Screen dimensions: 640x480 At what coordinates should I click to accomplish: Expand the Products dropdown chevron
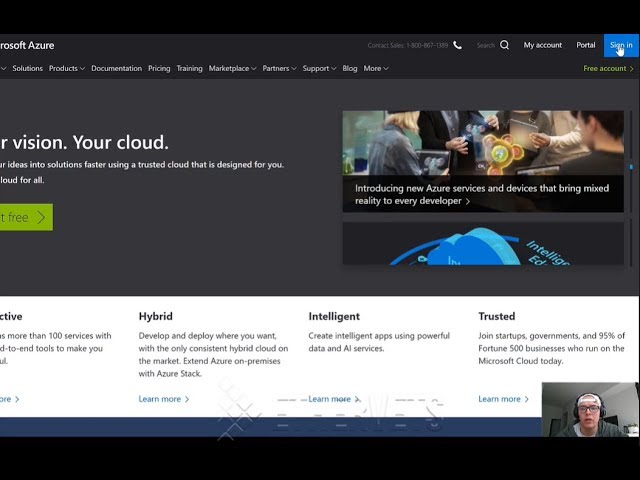[82, 69]
